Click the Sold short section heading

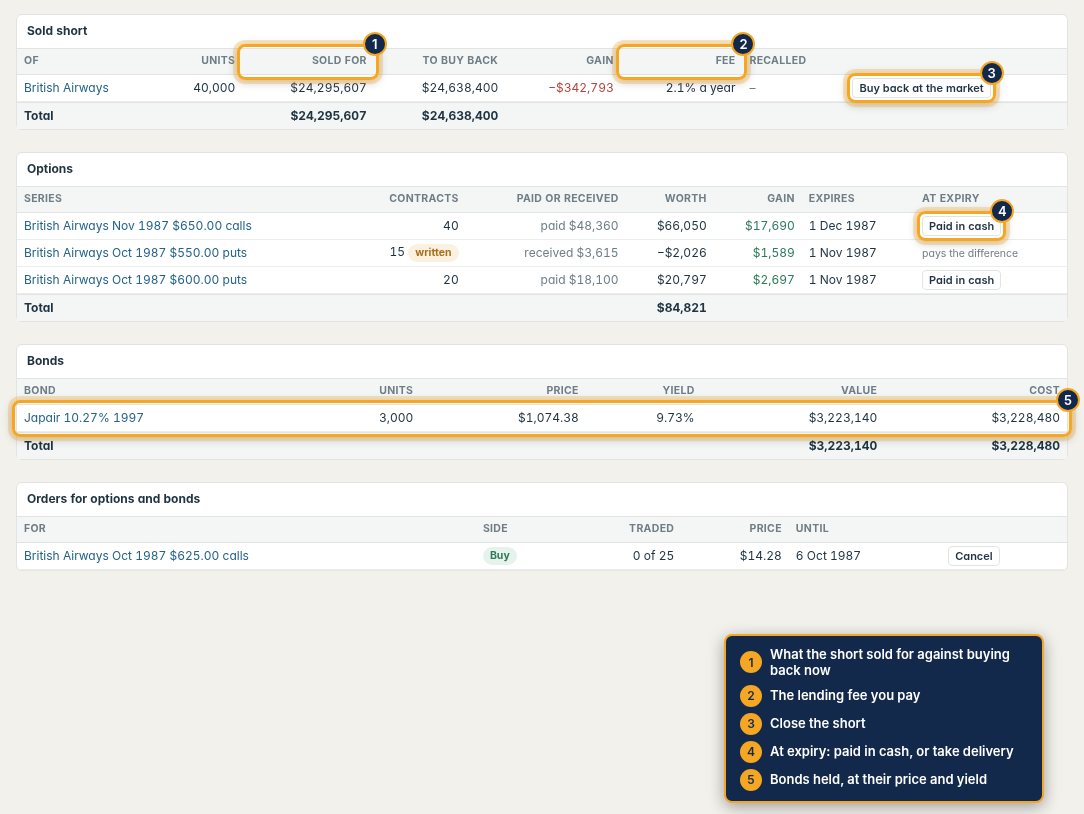click(57, 30)
